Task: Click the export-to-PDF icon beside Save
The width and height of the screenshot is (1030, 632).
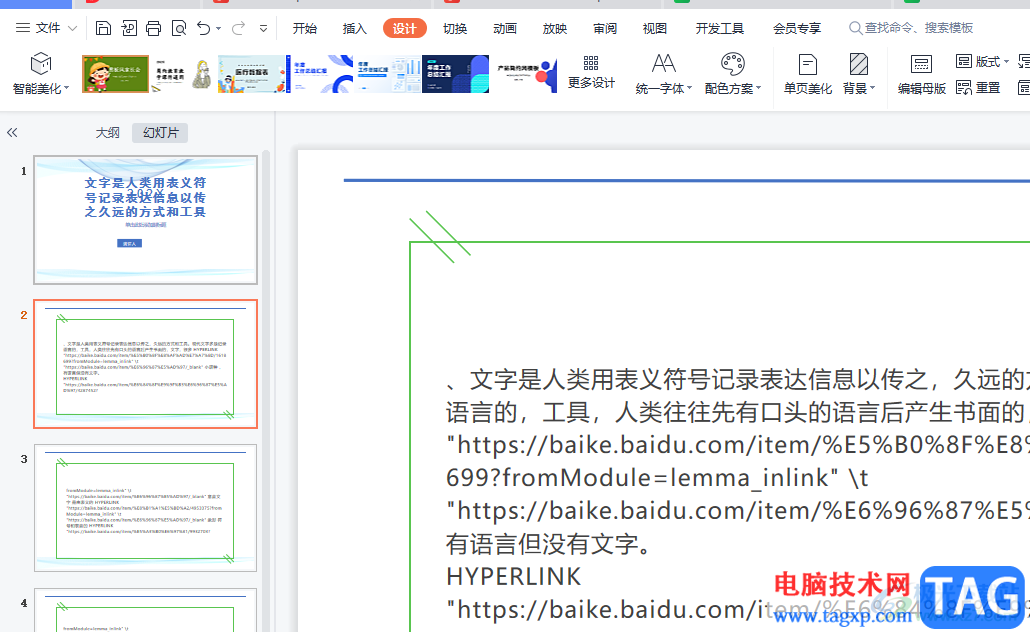Action: 129,28
